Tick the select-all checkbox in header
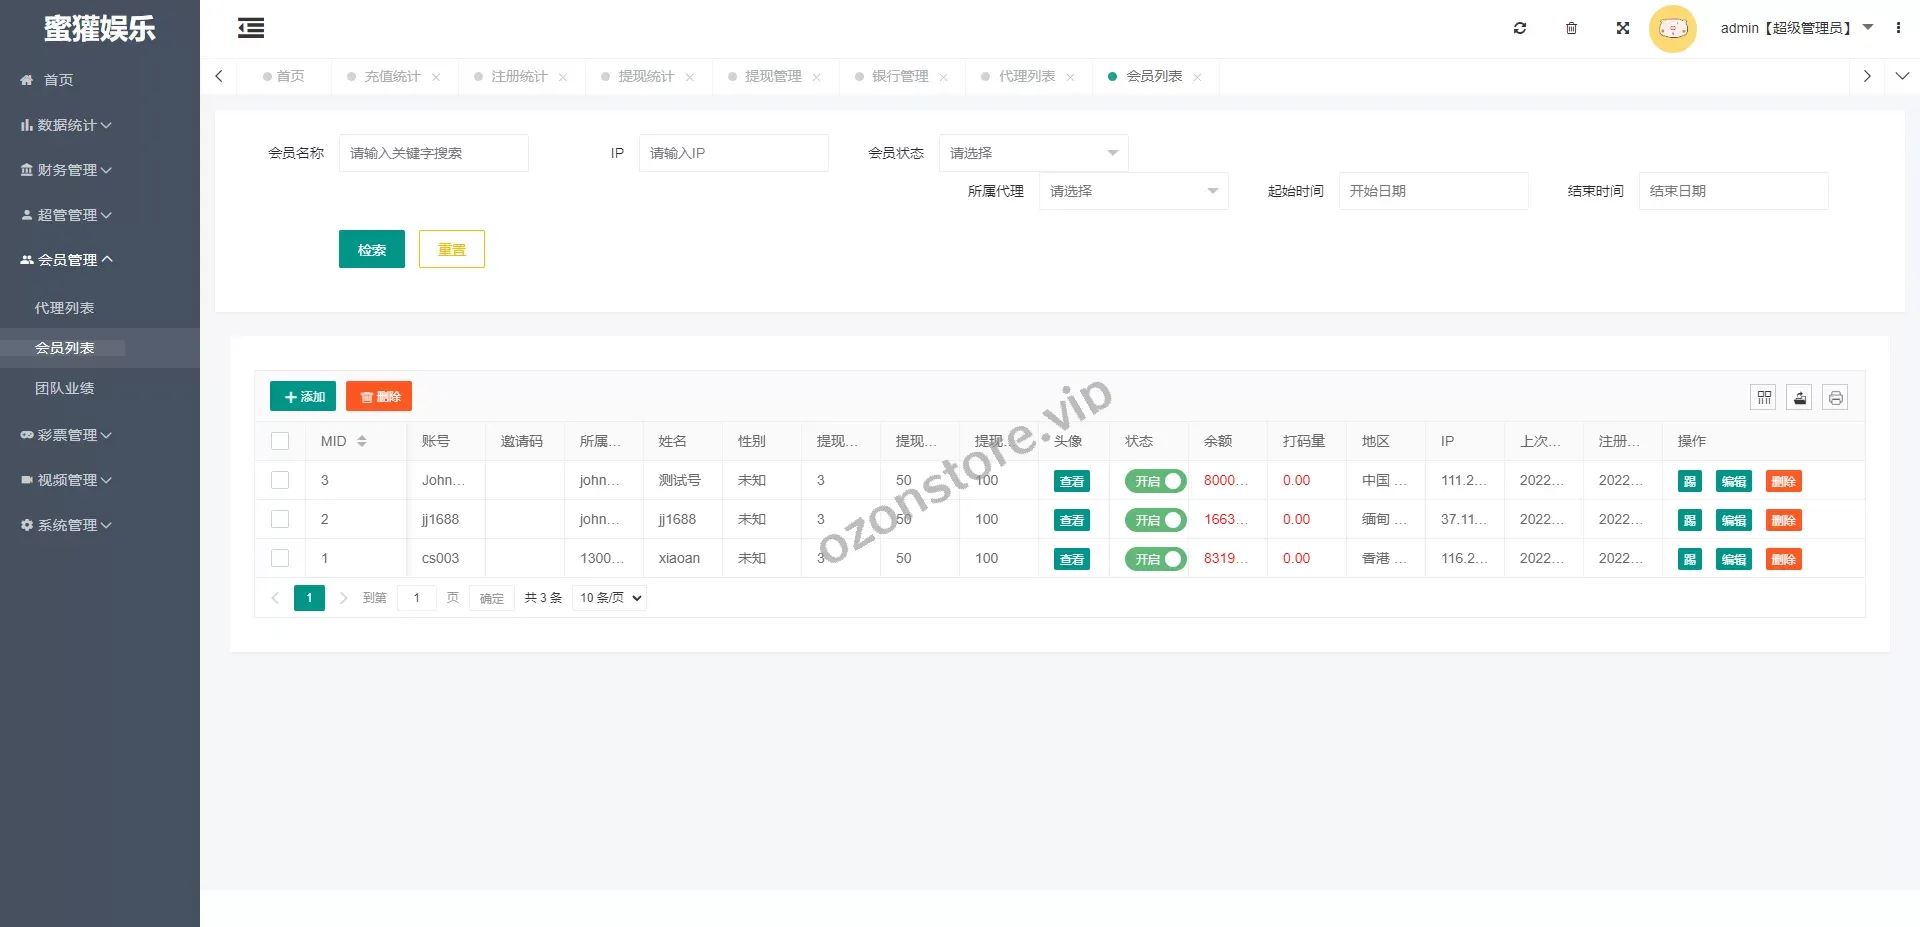Image resolution: width=1920 pixels, height=927 pixels. 280,441
